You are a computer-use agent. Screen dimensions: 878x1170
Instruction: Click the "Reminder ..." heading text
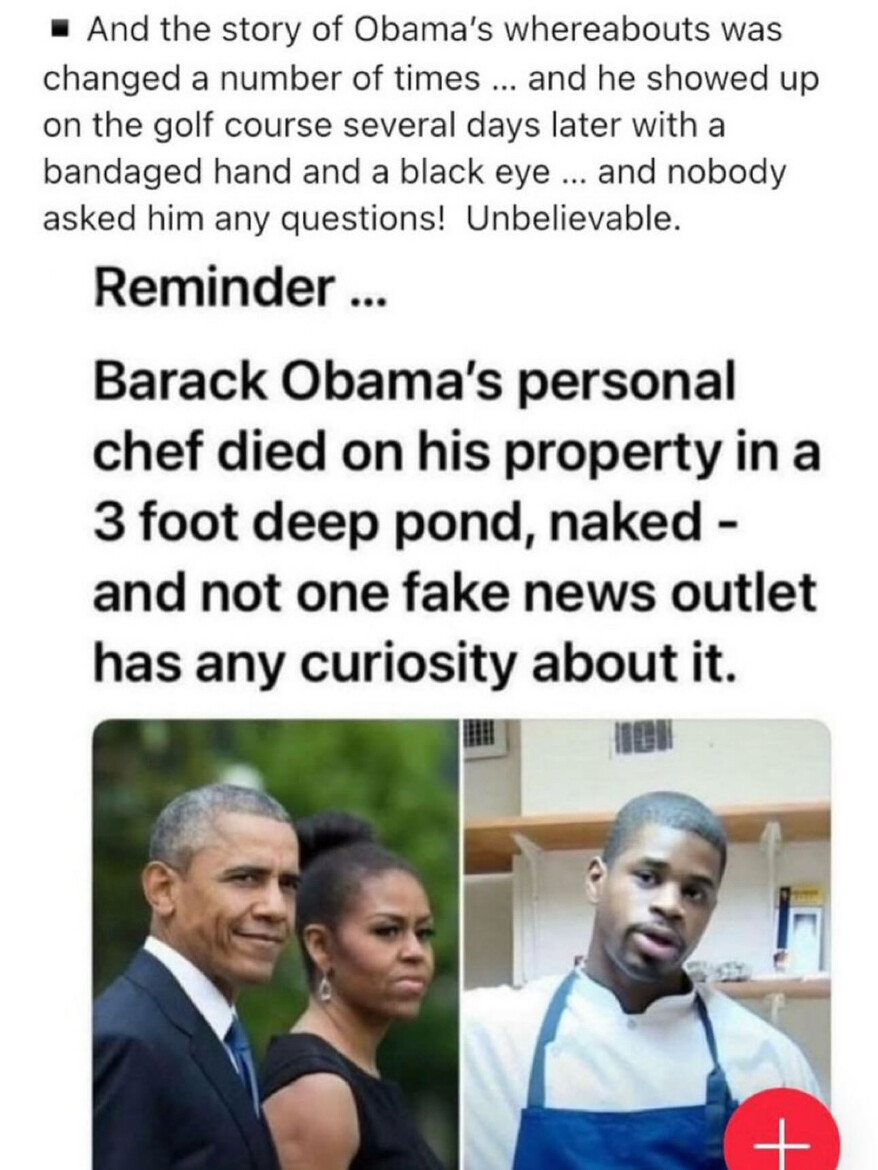(x=239, y=289)
